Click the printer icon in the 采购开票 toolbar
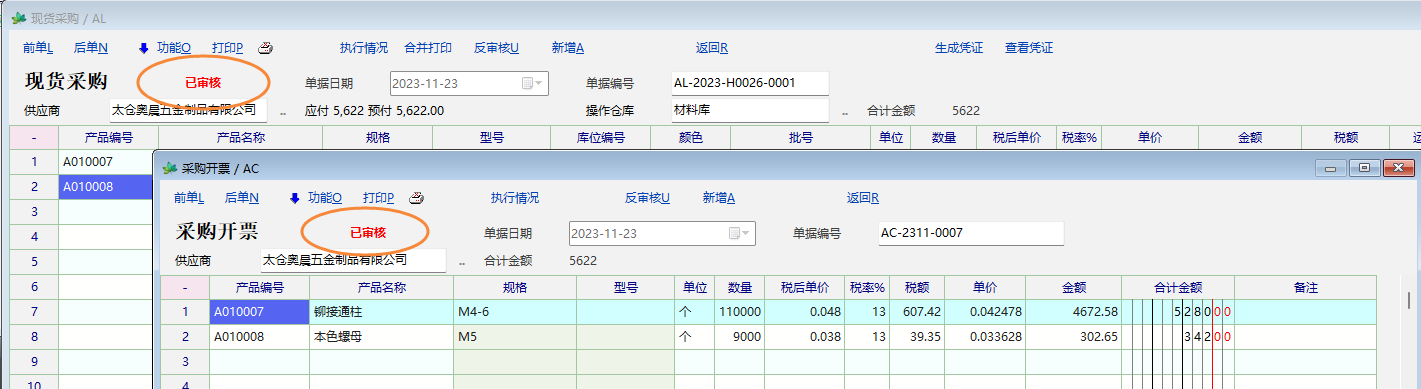Image resolution: width=1421 pixels, height=389 pixels. point(417,198)
